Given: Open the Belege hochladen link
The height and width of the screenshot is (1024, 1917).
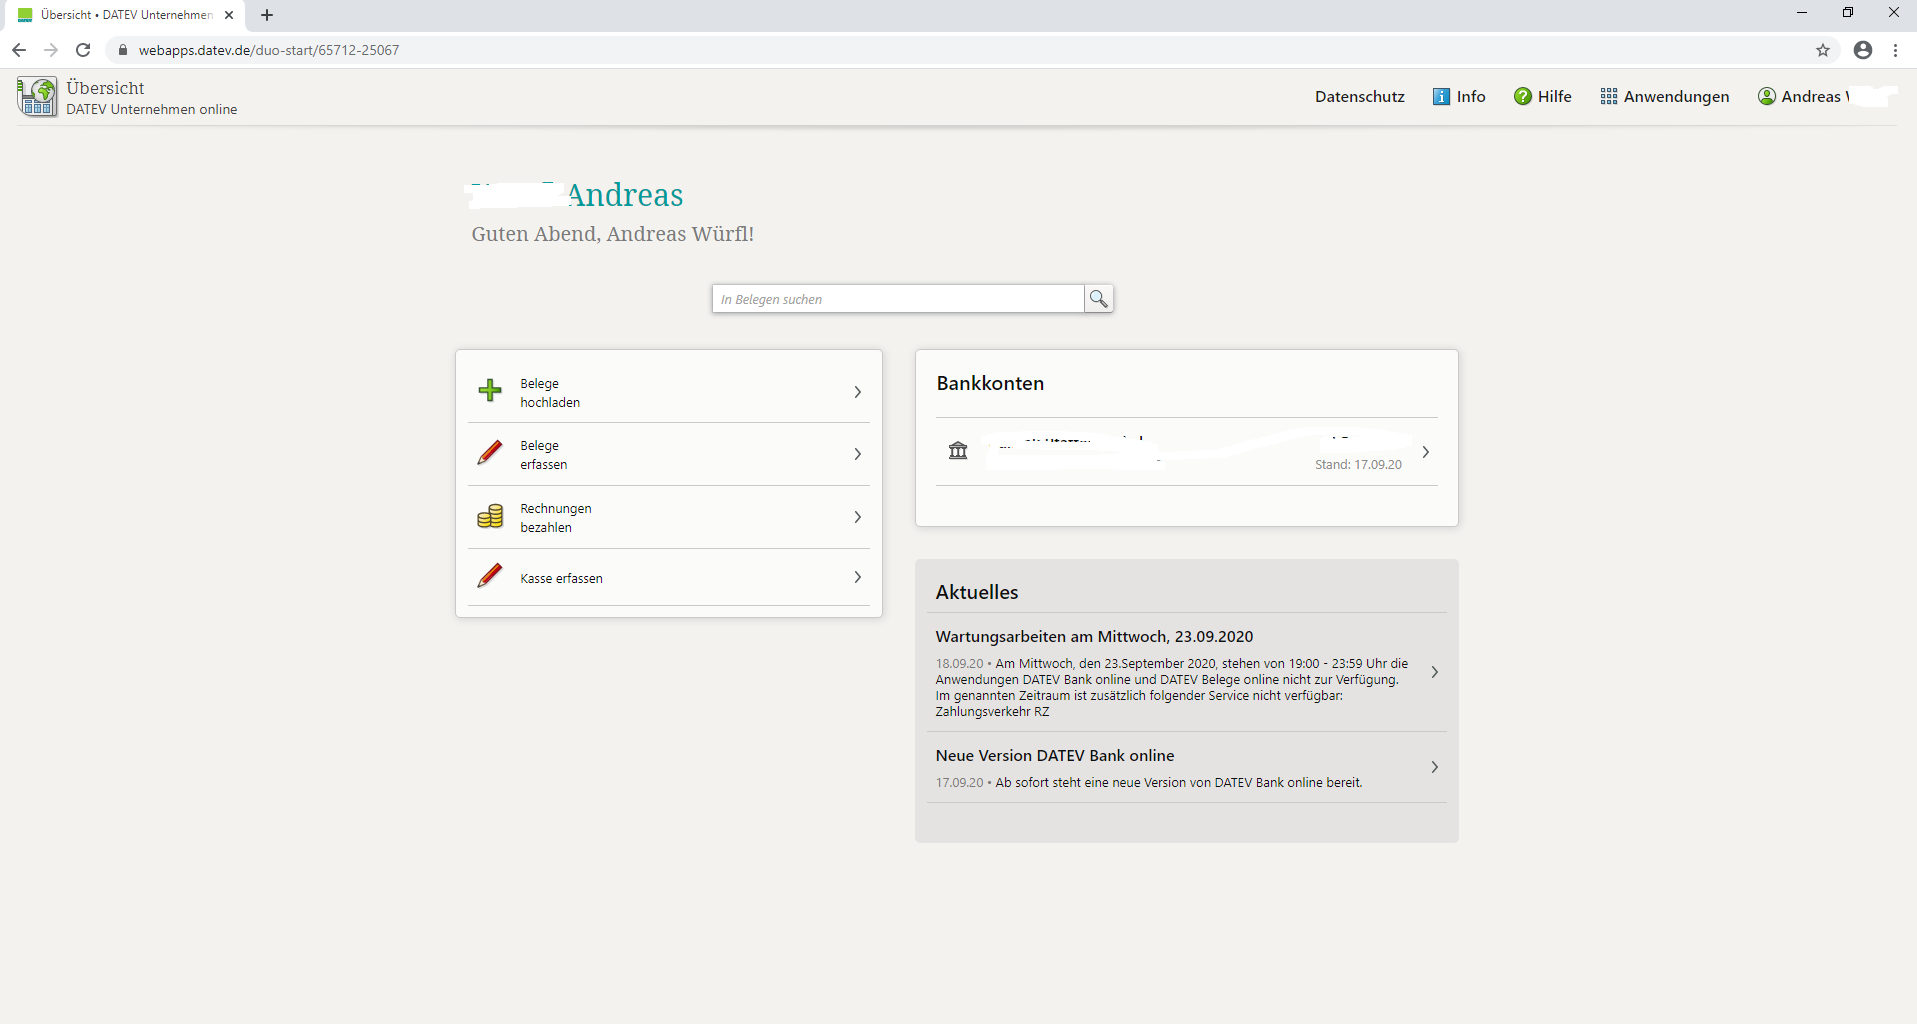Looking at the screenshot, I should (550, 393).
